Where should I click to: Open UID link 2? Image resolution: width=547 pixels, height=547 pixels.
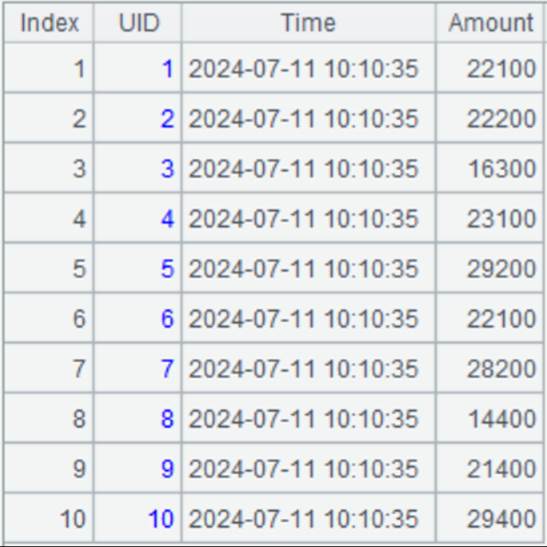tap(167, 119)
